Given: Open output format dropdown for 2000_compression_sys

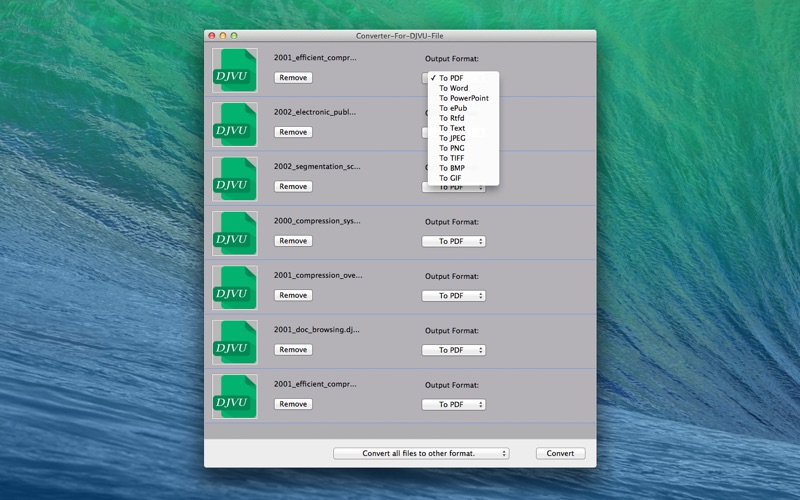Looking at the screenshot, I should coord(454,241).
